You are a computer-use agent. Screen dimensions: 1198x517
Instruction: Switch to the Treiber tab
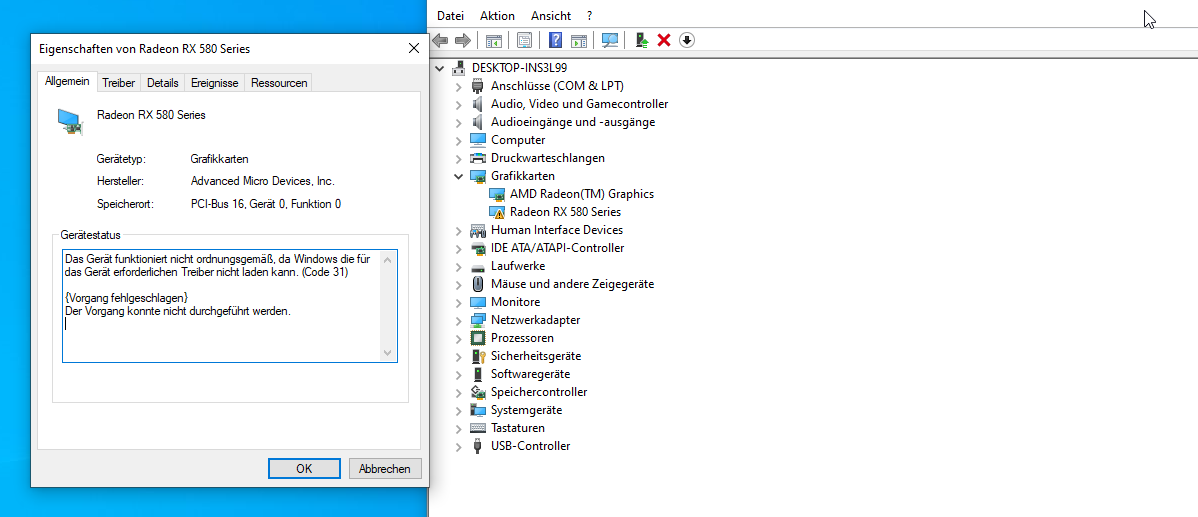(x=118, y=82)
